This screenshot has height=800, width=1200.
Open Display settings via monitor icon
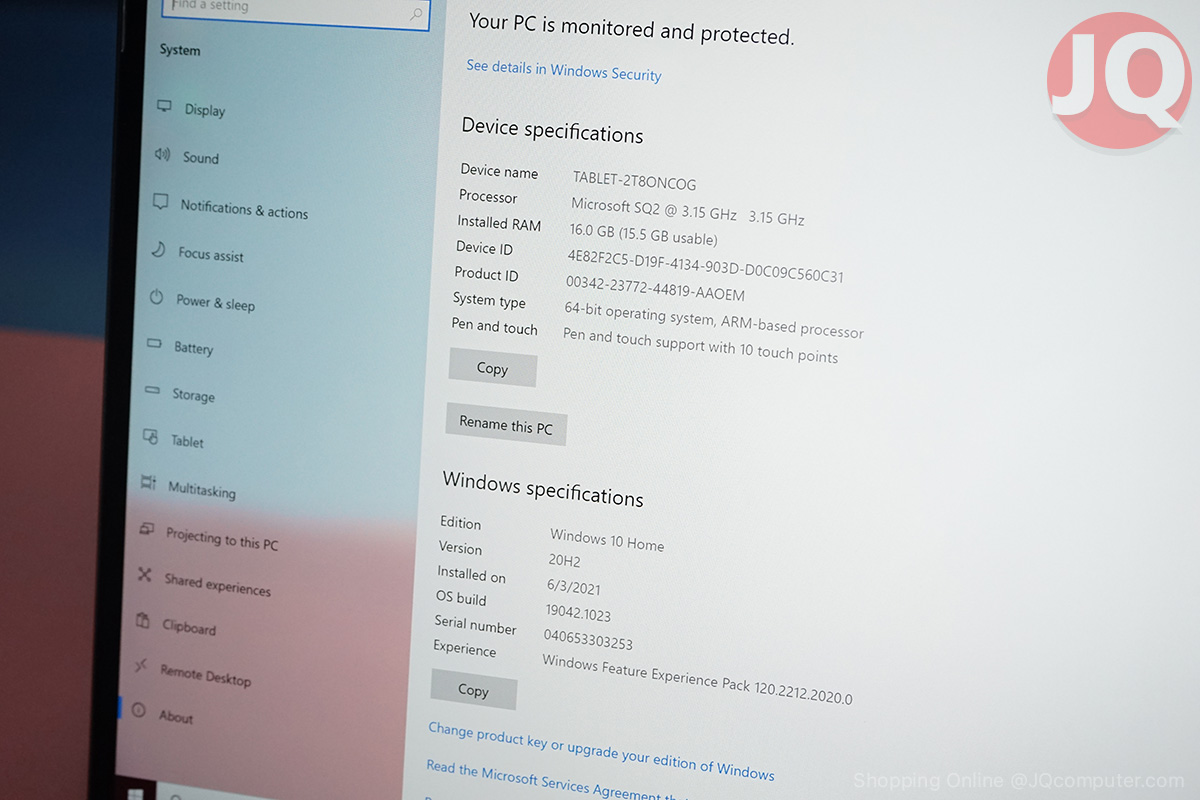click(x=164, y=106)
